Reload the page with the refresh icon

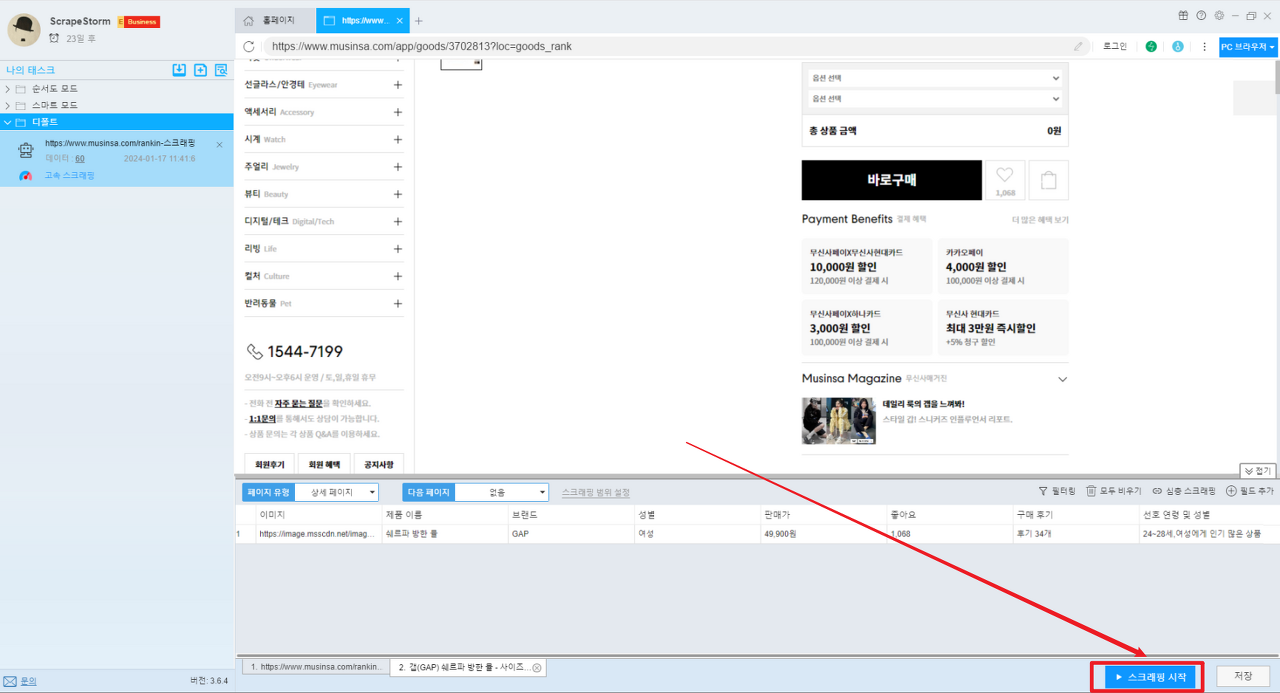(249, 46)
